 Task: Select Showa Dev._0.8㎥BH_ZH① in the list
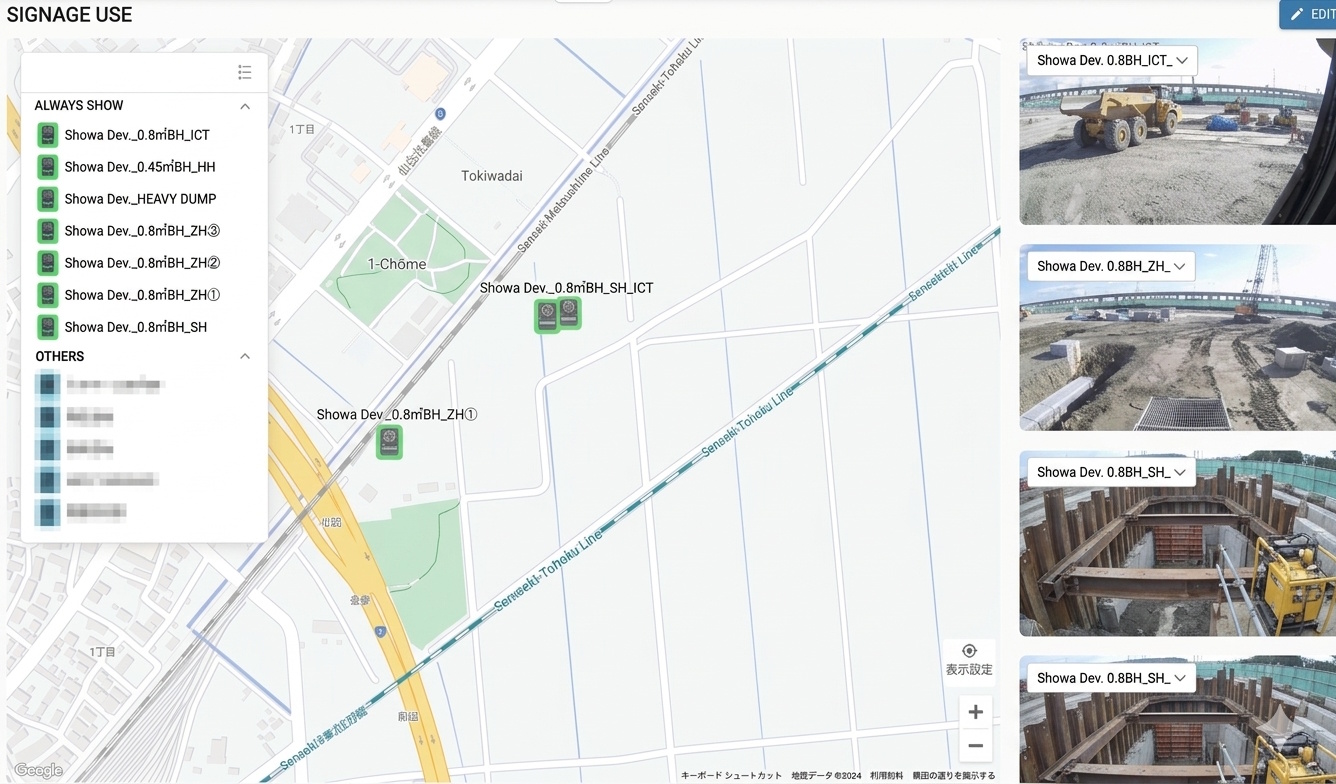(x=142, y=295)
